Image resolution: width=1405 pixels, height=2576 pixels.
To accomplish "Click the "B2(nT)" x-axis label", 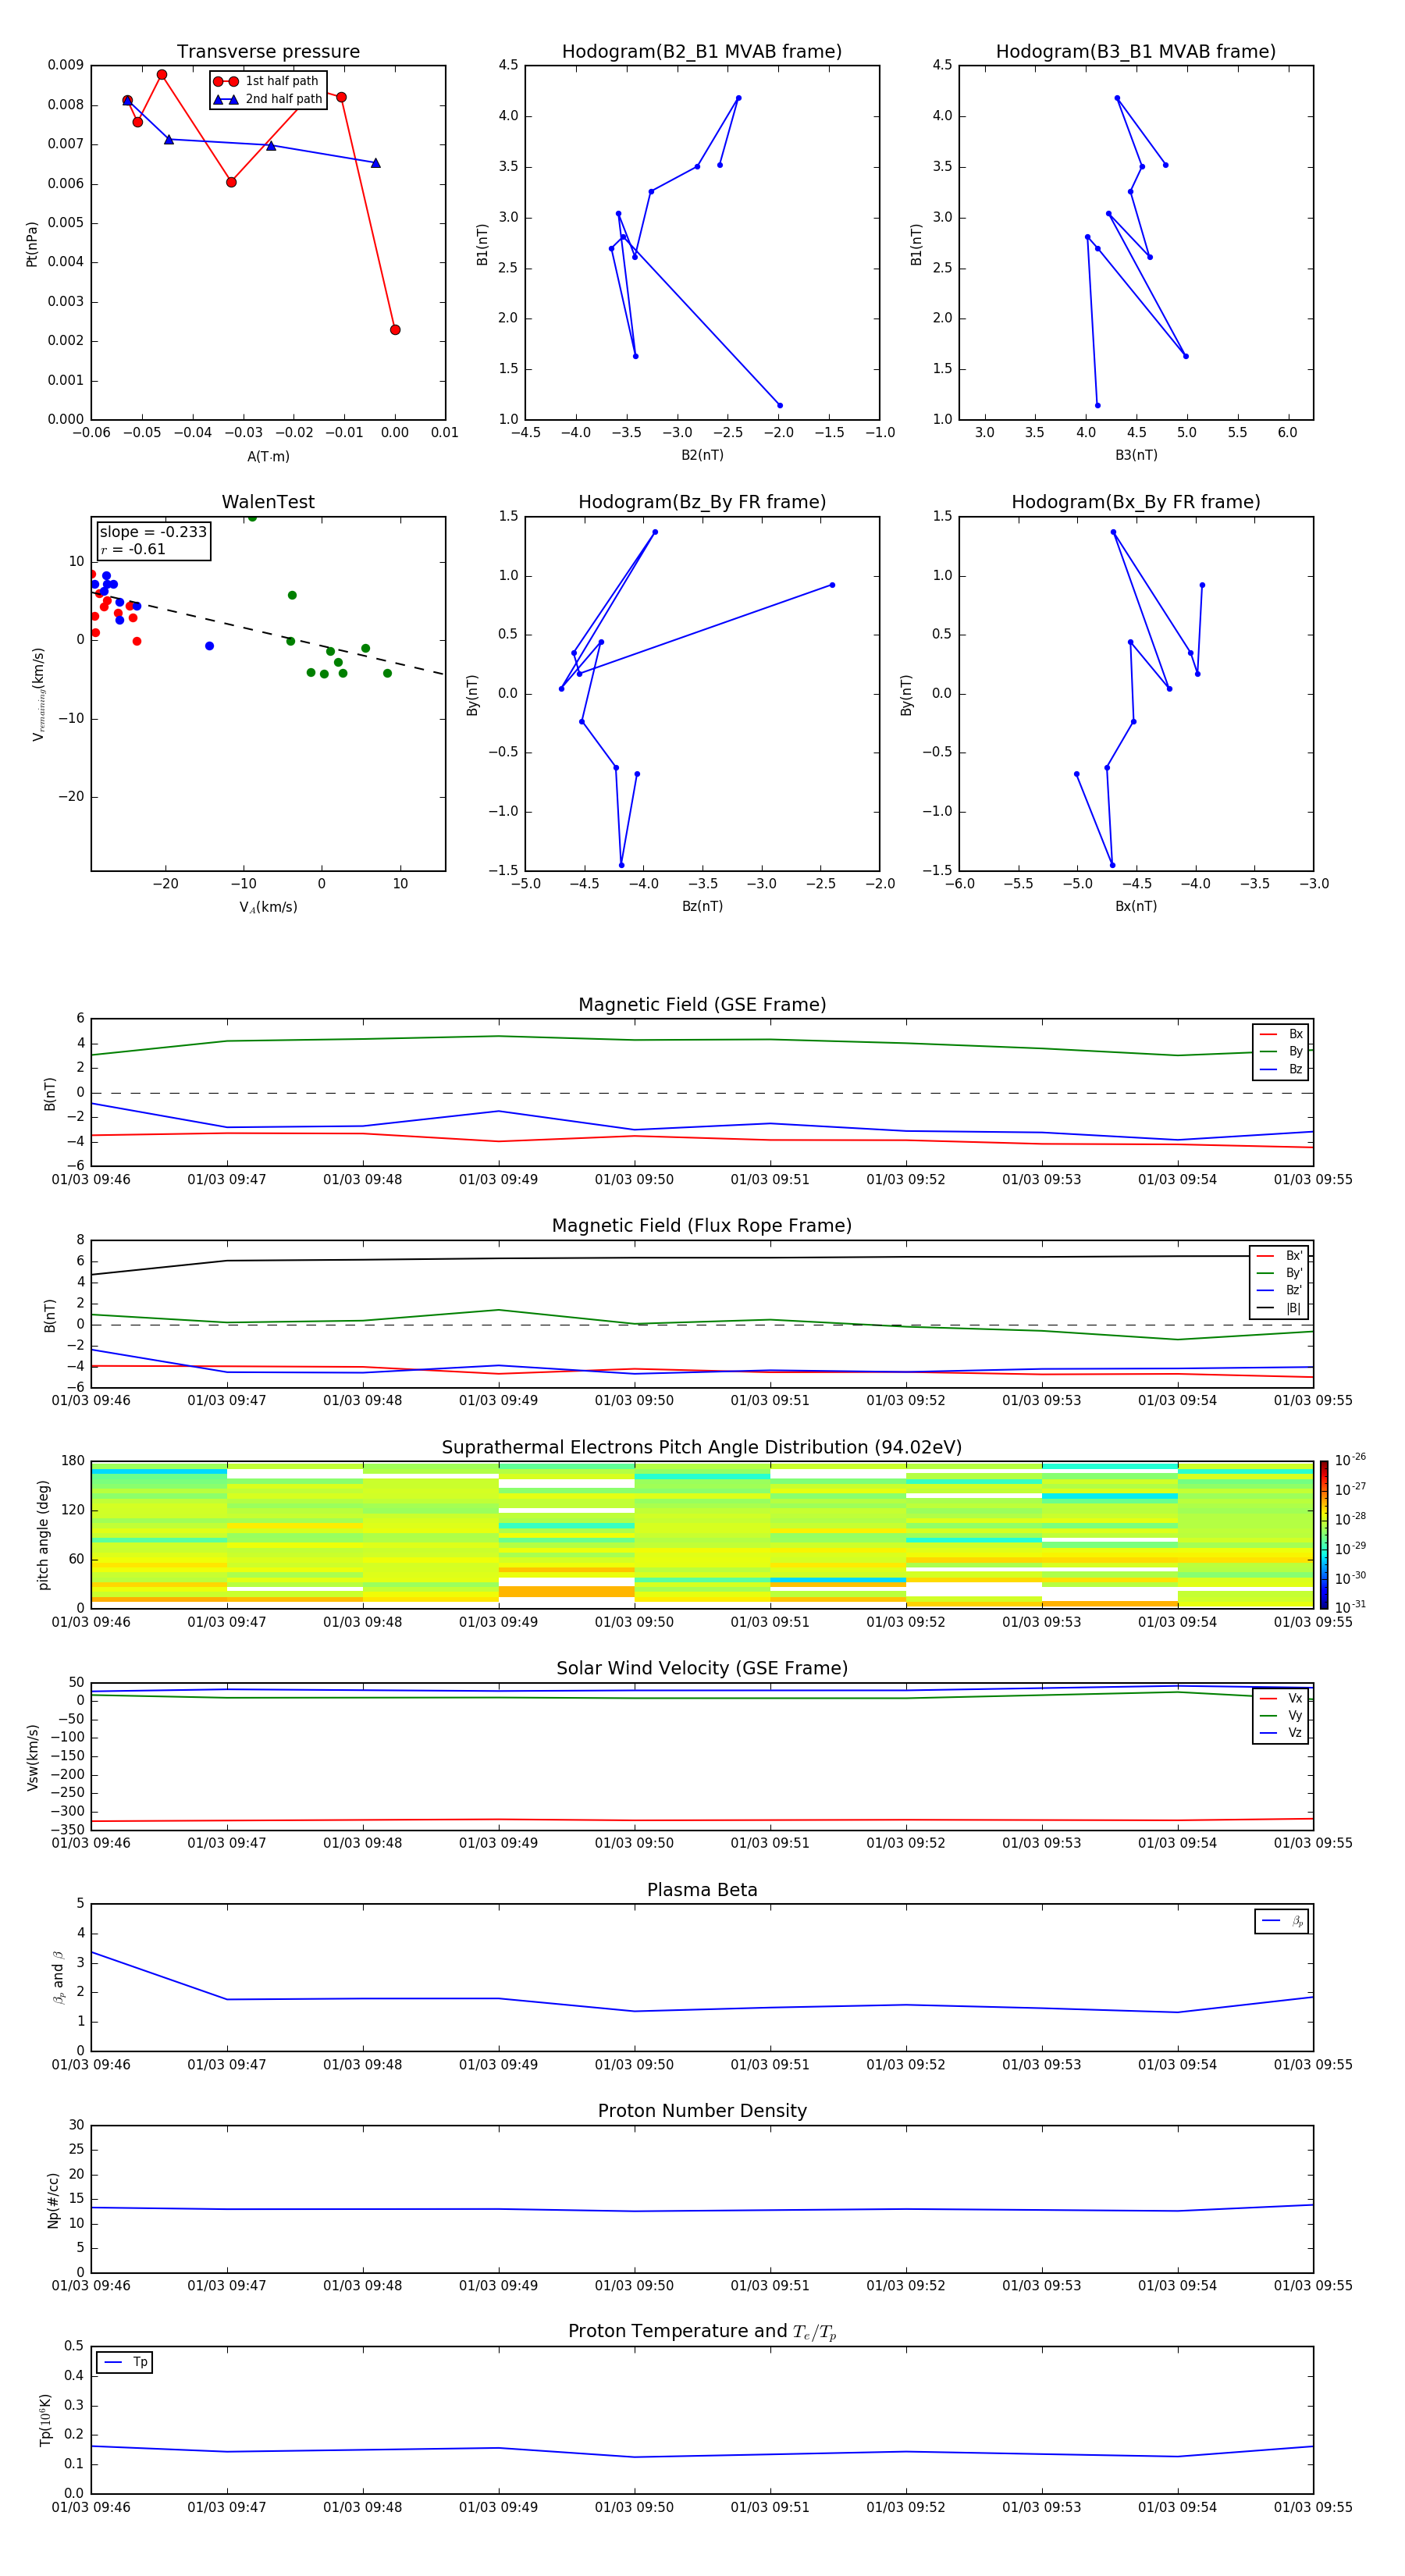I will click(702, 456).
